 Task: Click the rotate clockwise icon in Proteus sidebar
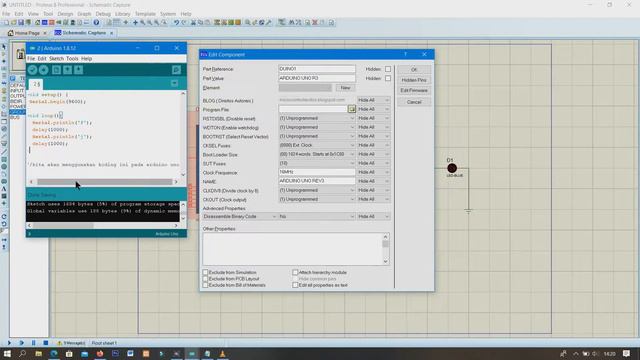[x=4, y=216]
